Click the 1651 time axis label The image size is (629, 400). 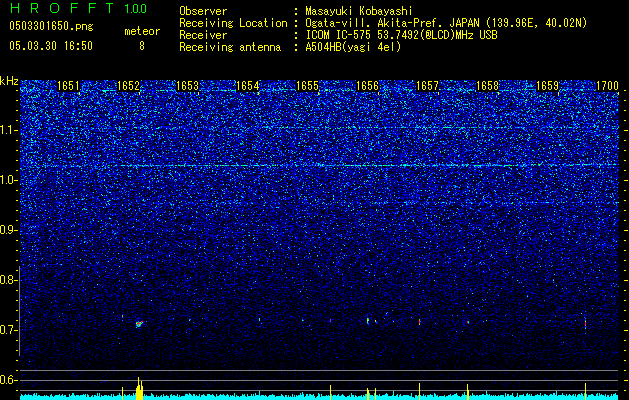[x=68, y=86]
